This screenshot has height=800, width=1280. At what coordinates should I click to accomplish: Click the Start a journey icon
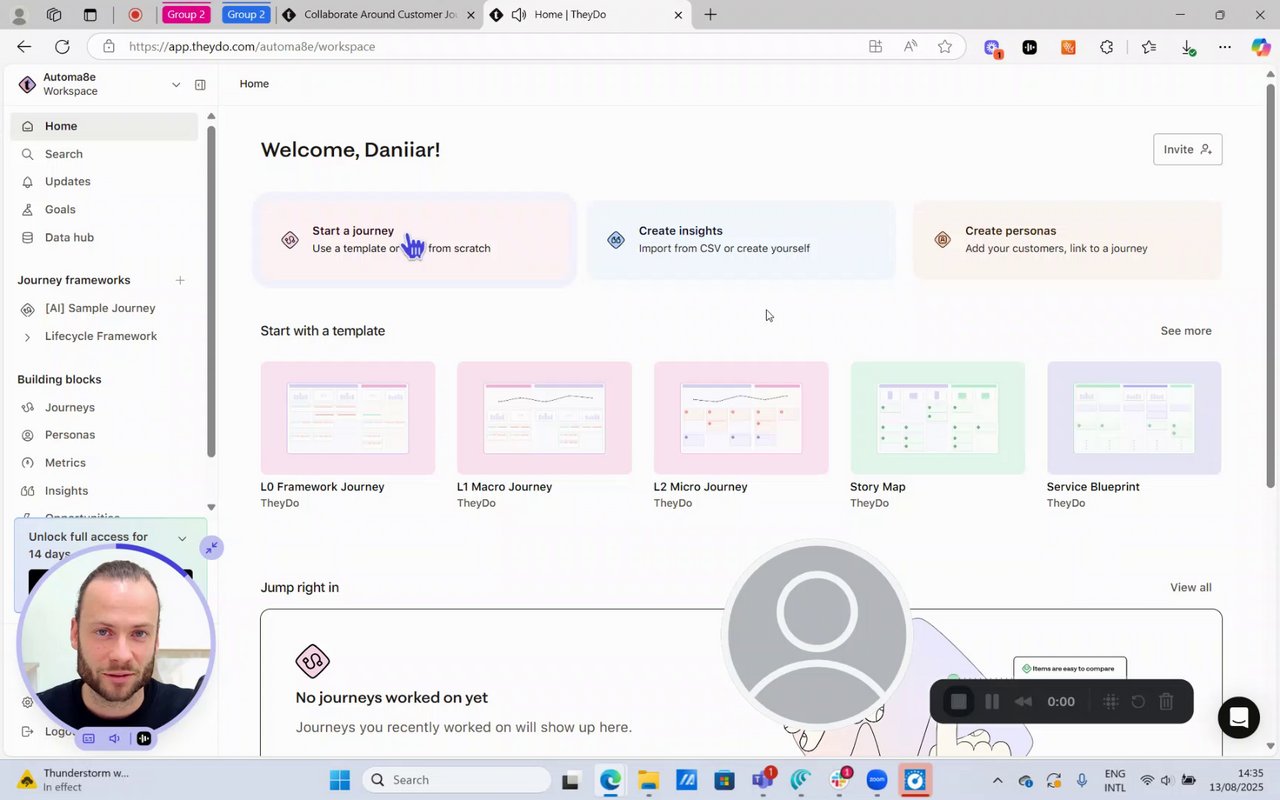point(290,240)
